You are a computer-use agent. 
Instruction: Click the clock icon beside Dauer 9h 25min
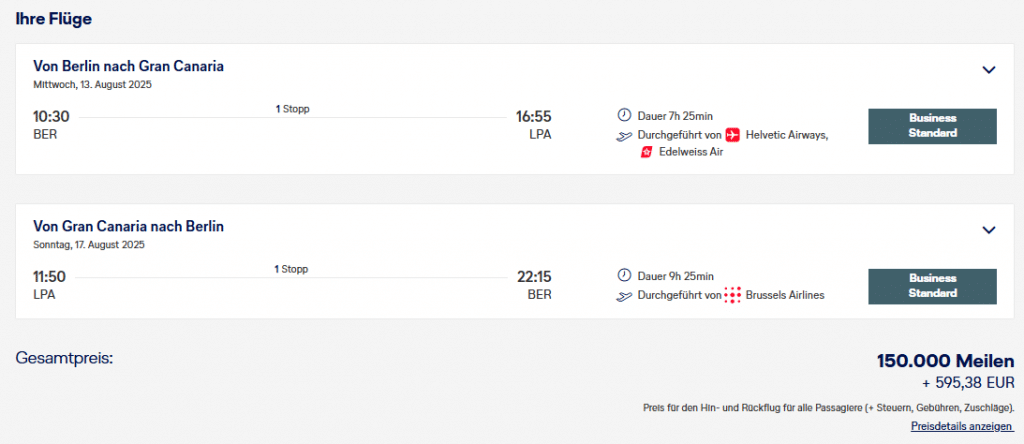625,276
